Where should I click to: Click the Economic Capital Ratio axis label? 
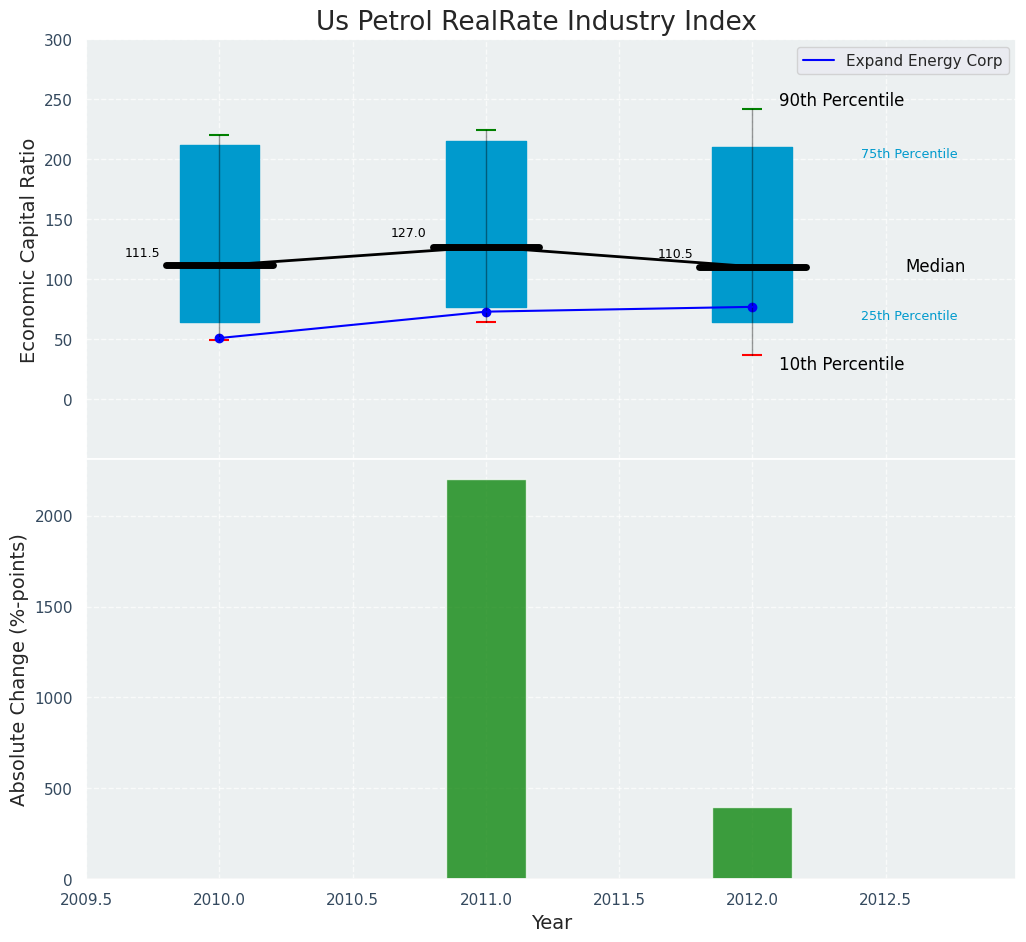click(29, 250)
